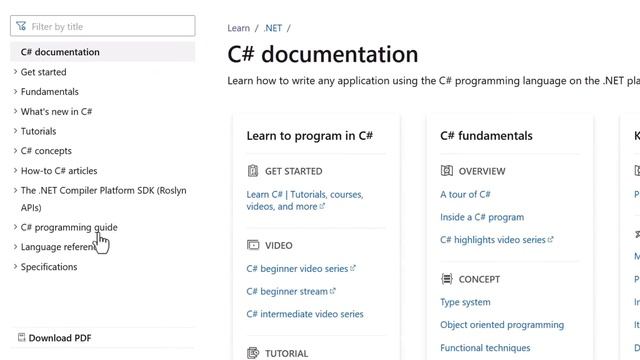Click the Download PDF icon

(x=22, y=337)
